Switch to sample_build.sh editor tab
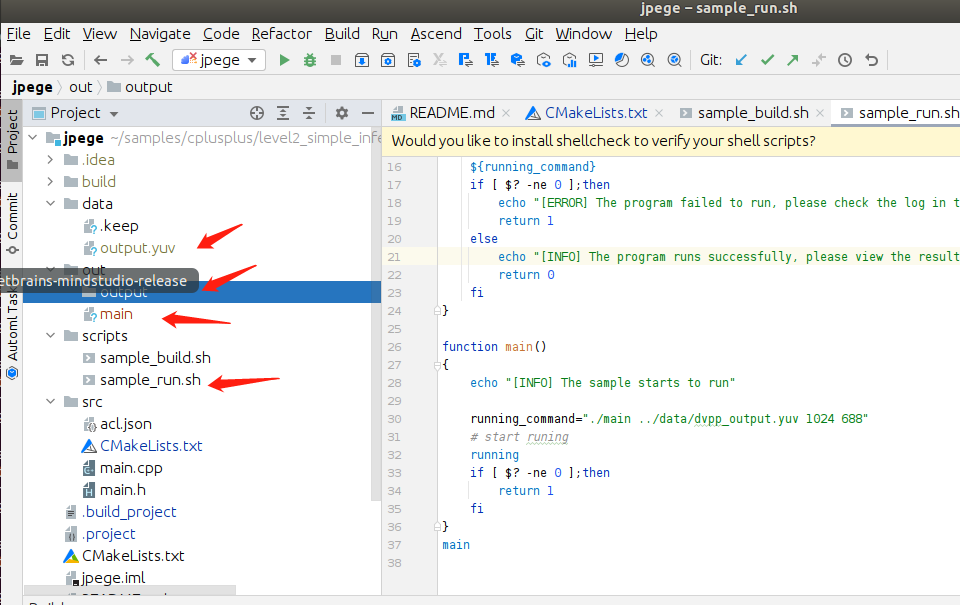The width and height of the screenshot is (960, 605). coord(753,113)
